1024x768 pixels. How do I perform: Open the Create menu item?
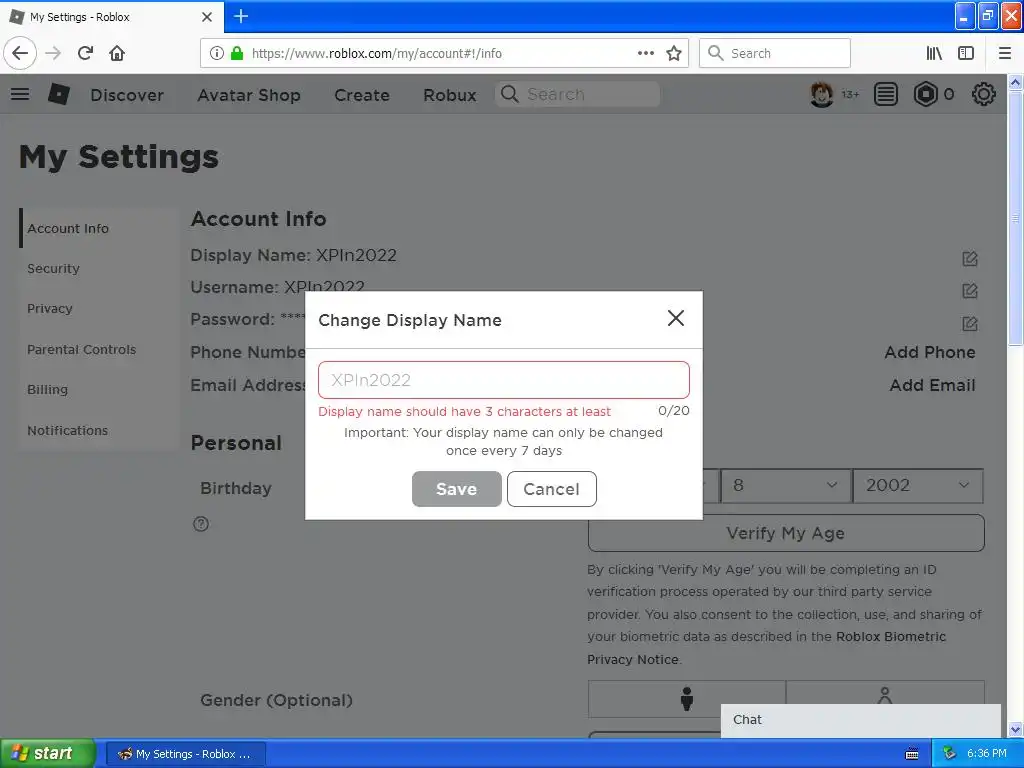click(x=362, y=95)
